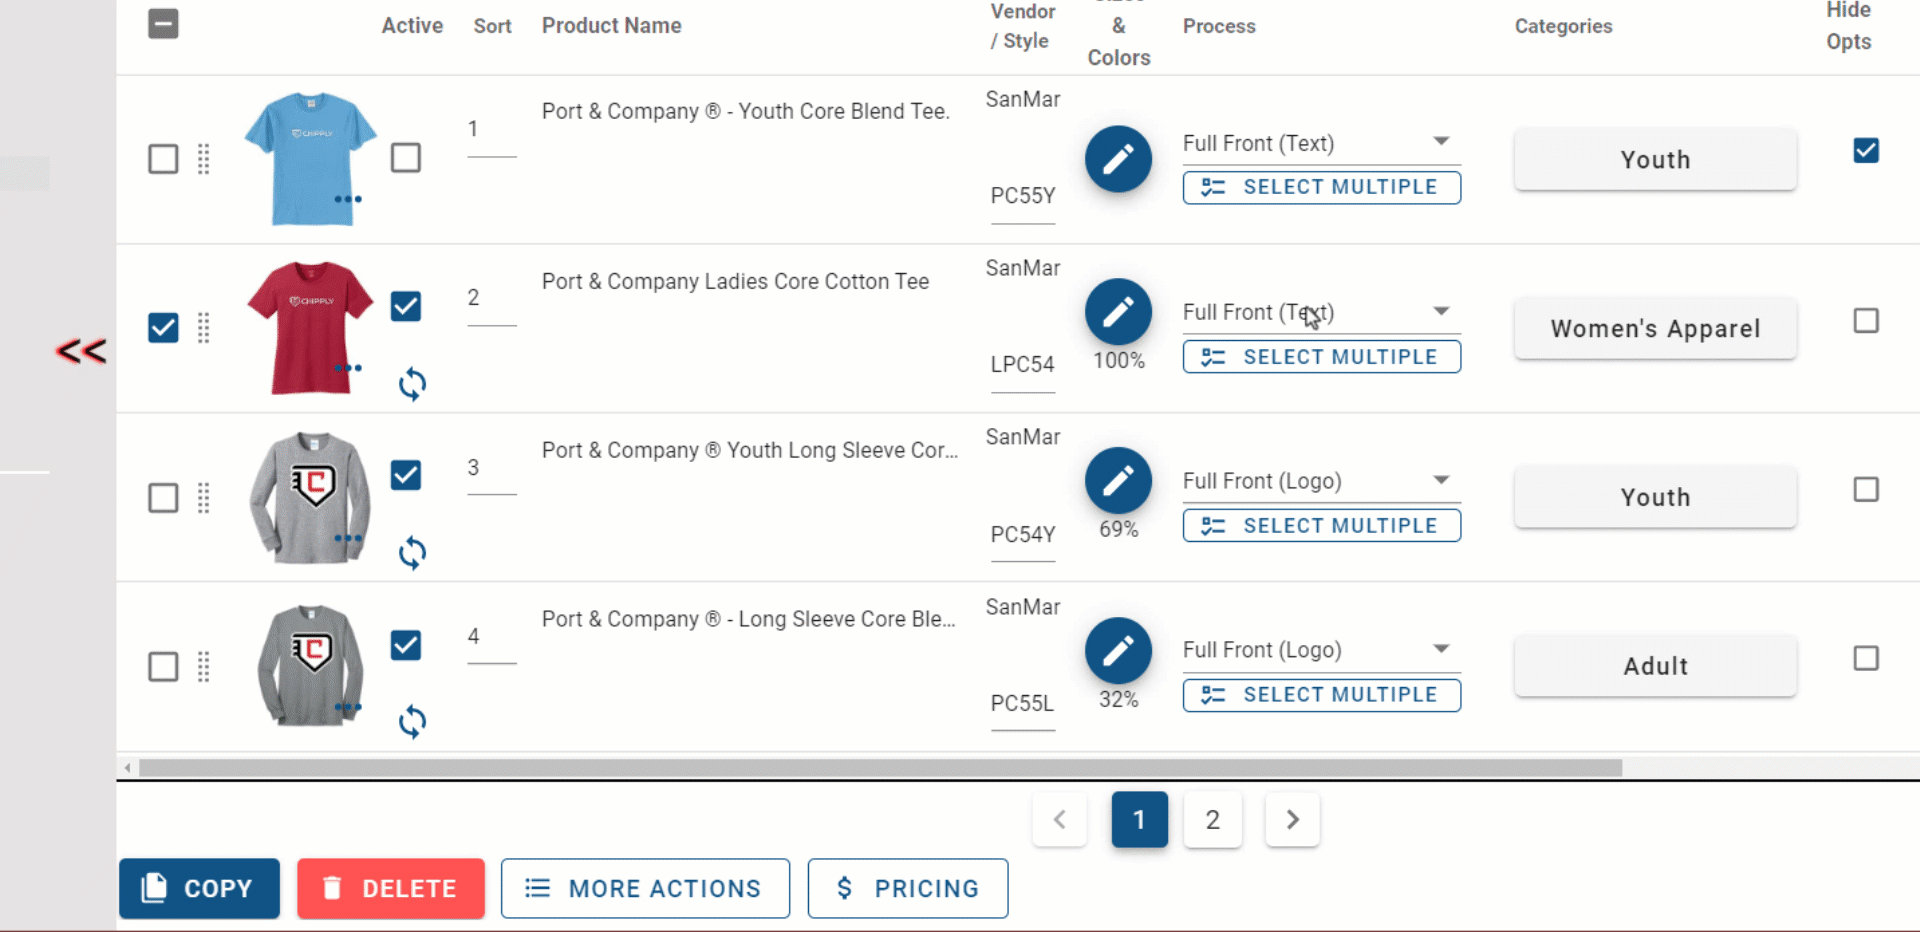Viewport: 1920px width, 932px height.
Task: Edit sizes and colors for PC55L
Action: (1118, 651)
